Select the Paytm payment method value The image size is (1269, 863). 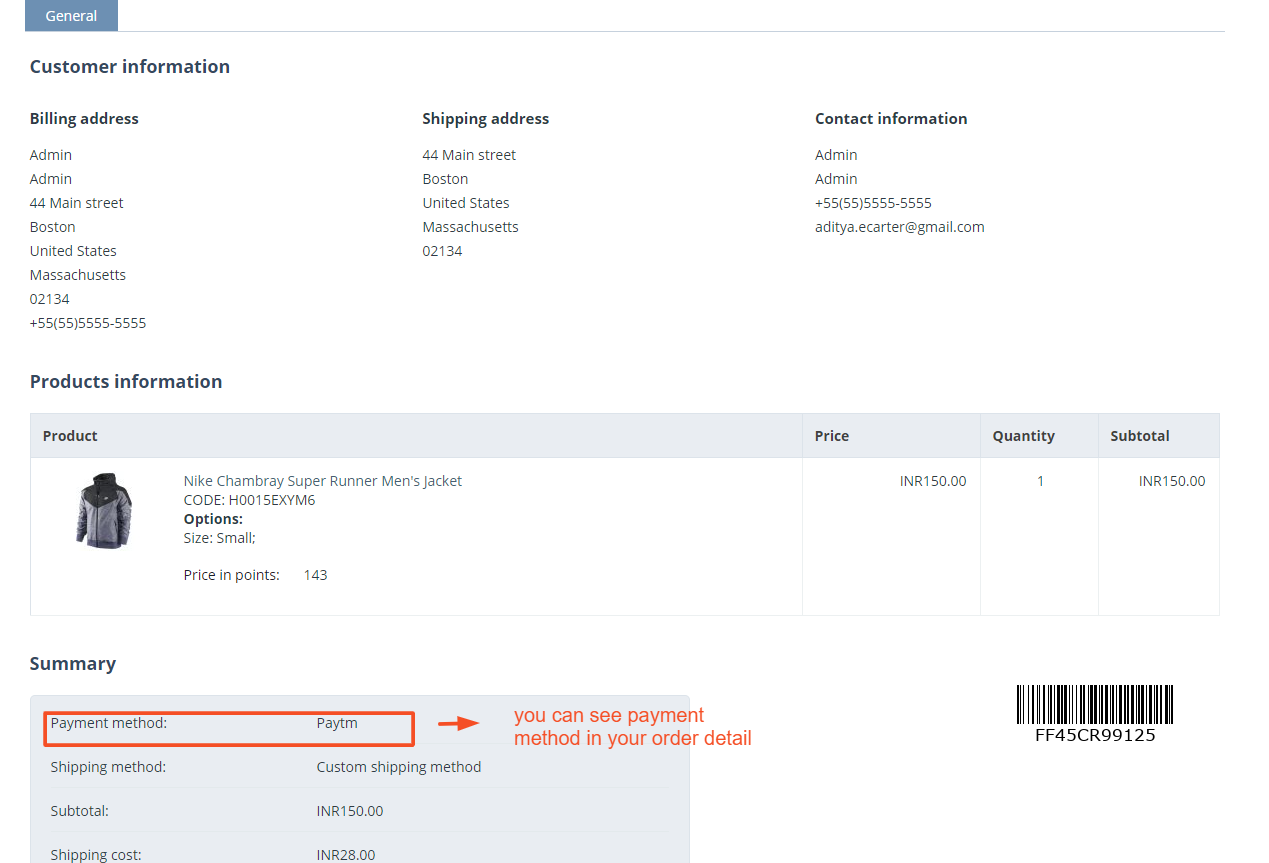pyautogui.click(x=337, y=723)
